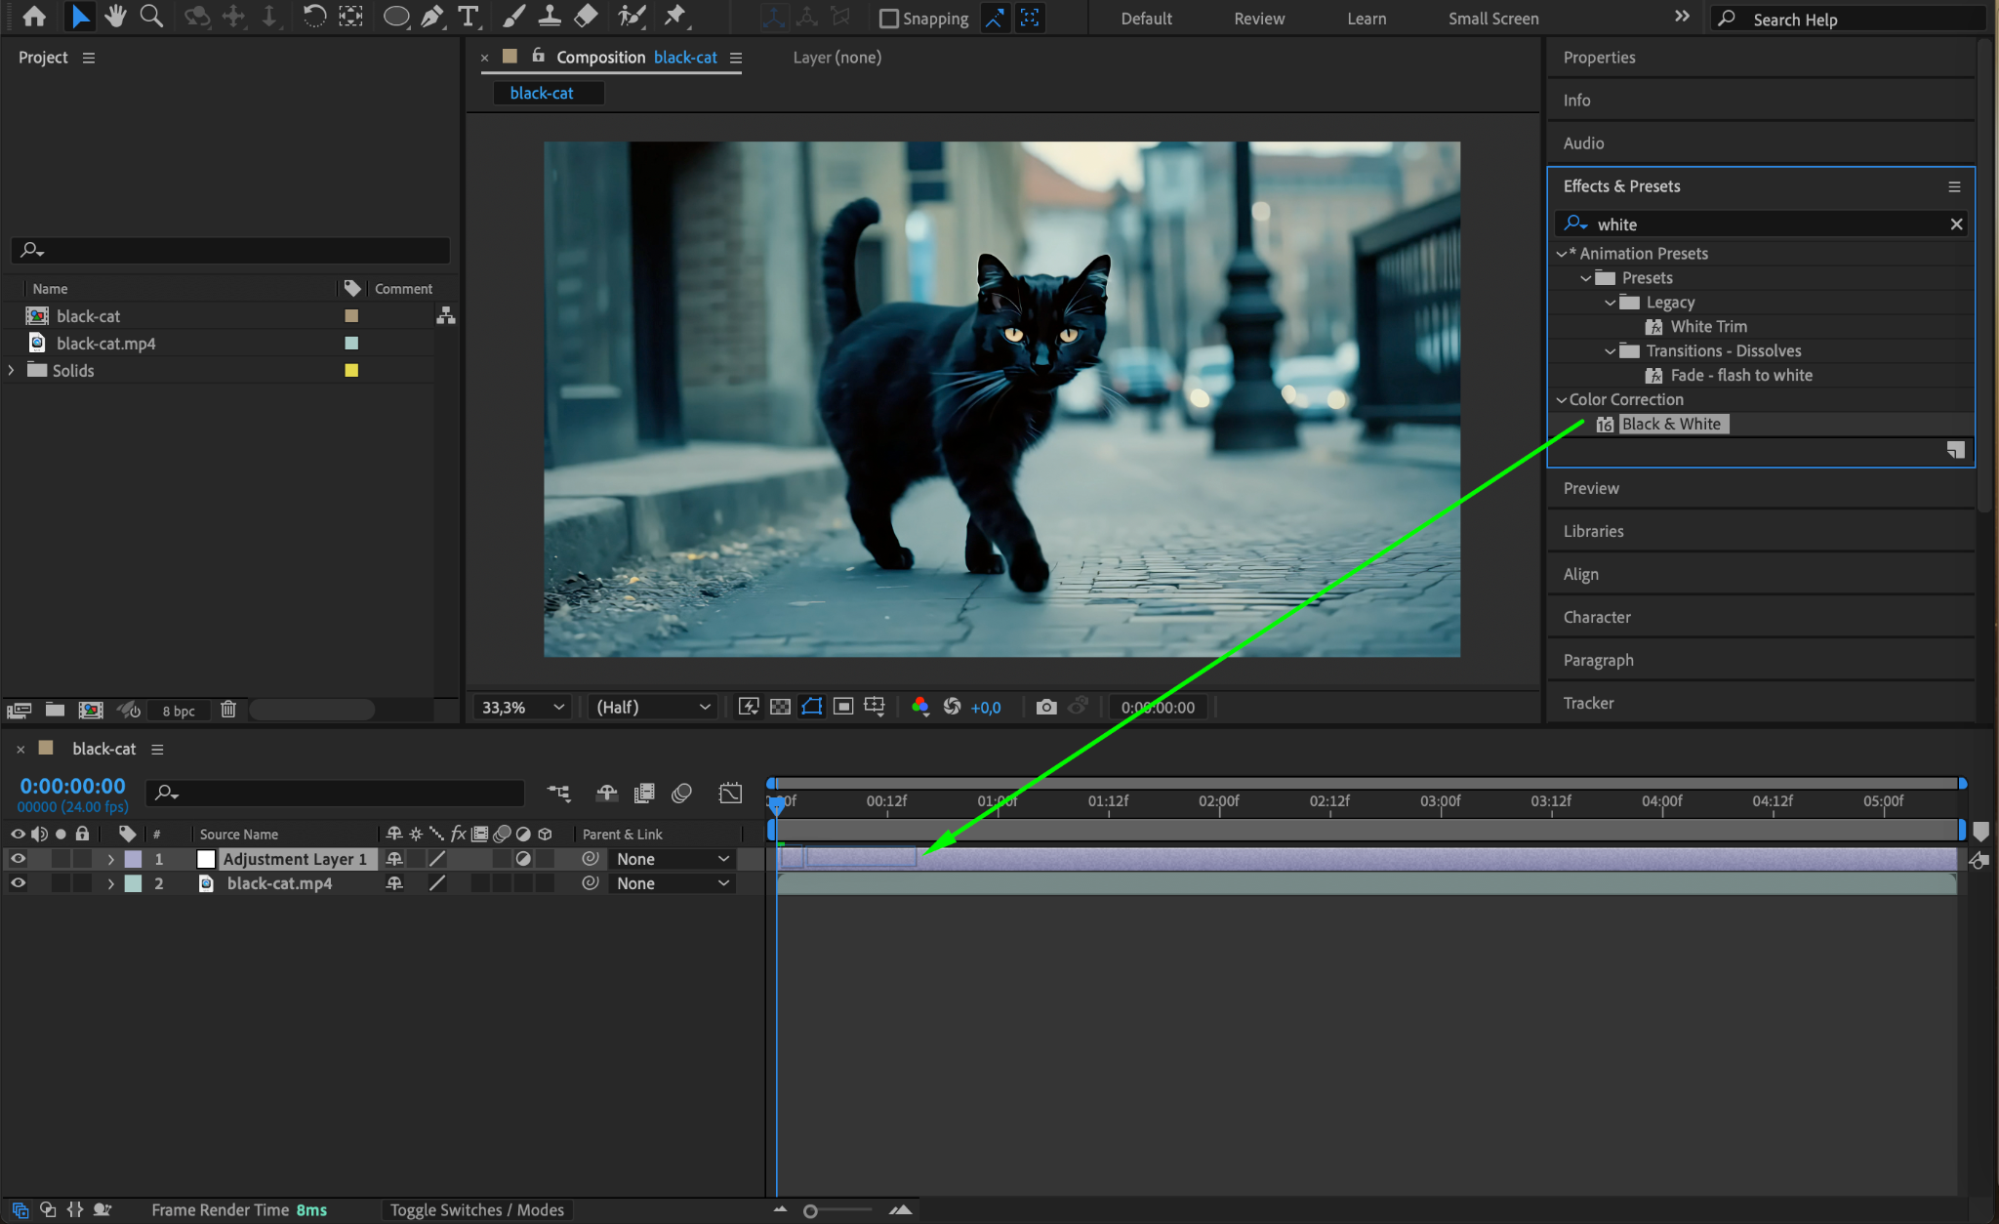Click the trash bin delete icon
This screenshot has width=1999, height=1224.
tap(228, 710)
